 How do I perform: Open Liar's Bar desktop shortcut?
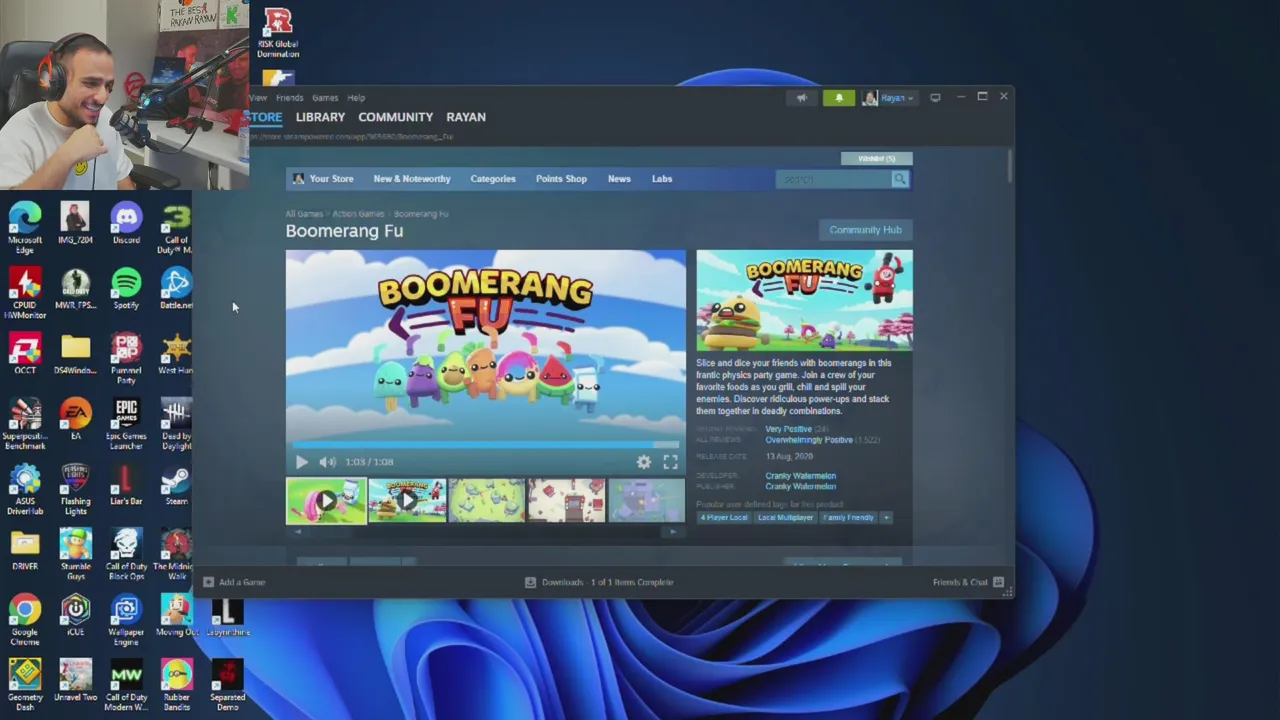pos(126,485)
